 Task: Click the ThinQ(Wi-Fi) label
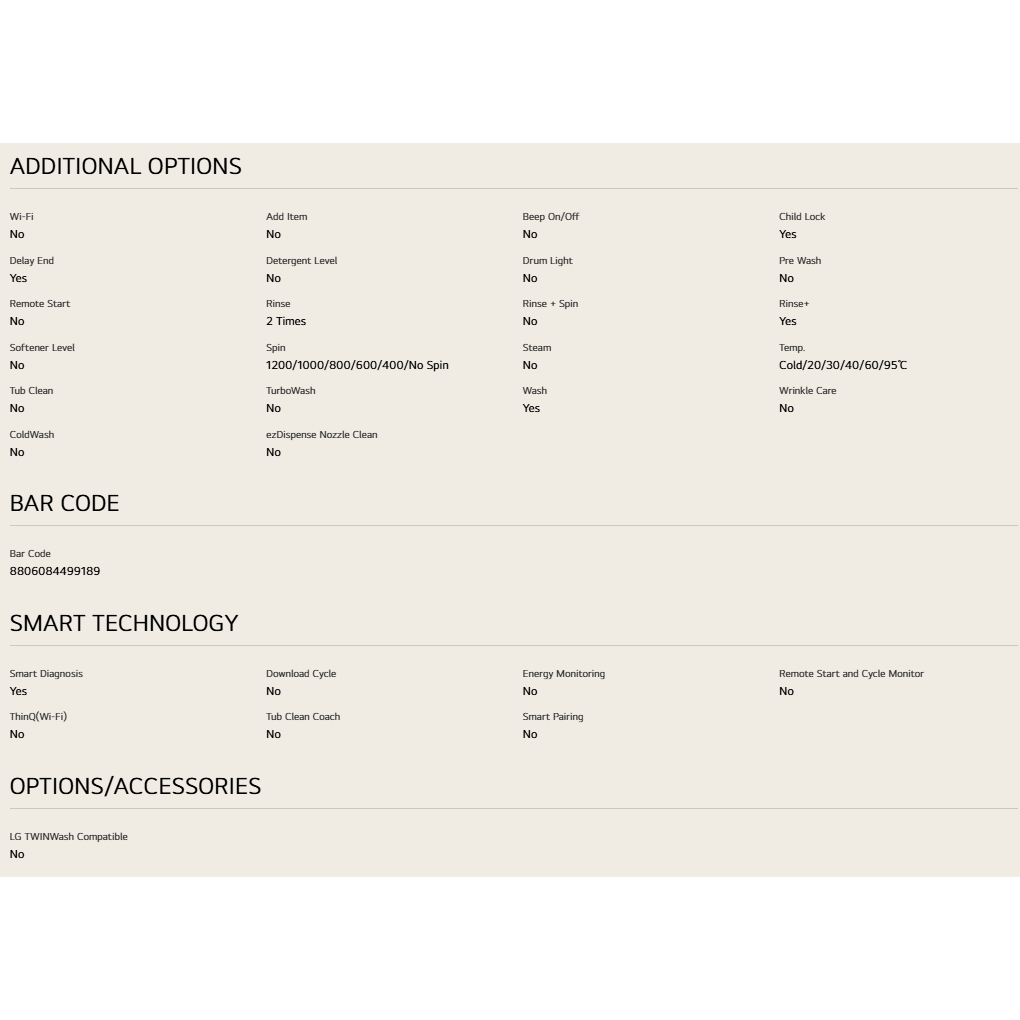pyautogui.click(x=38, y=717)
